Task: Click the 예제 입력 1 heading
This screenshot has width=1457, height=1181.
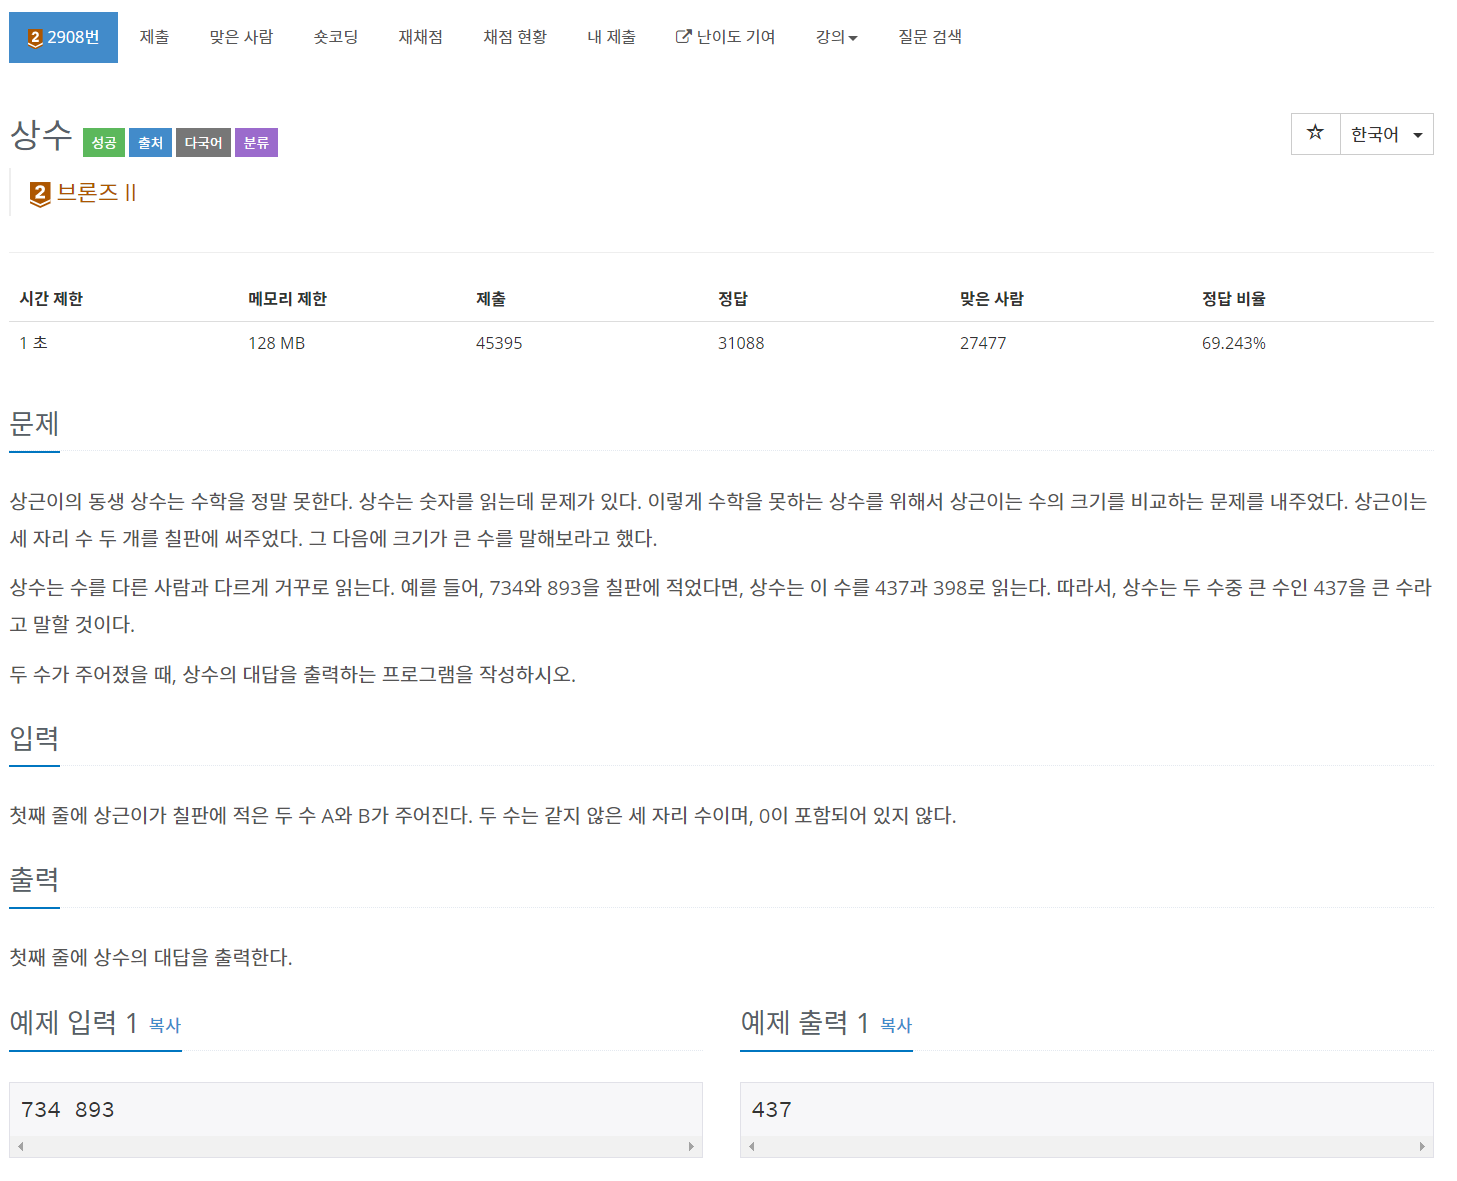Action: (73, 1023)
